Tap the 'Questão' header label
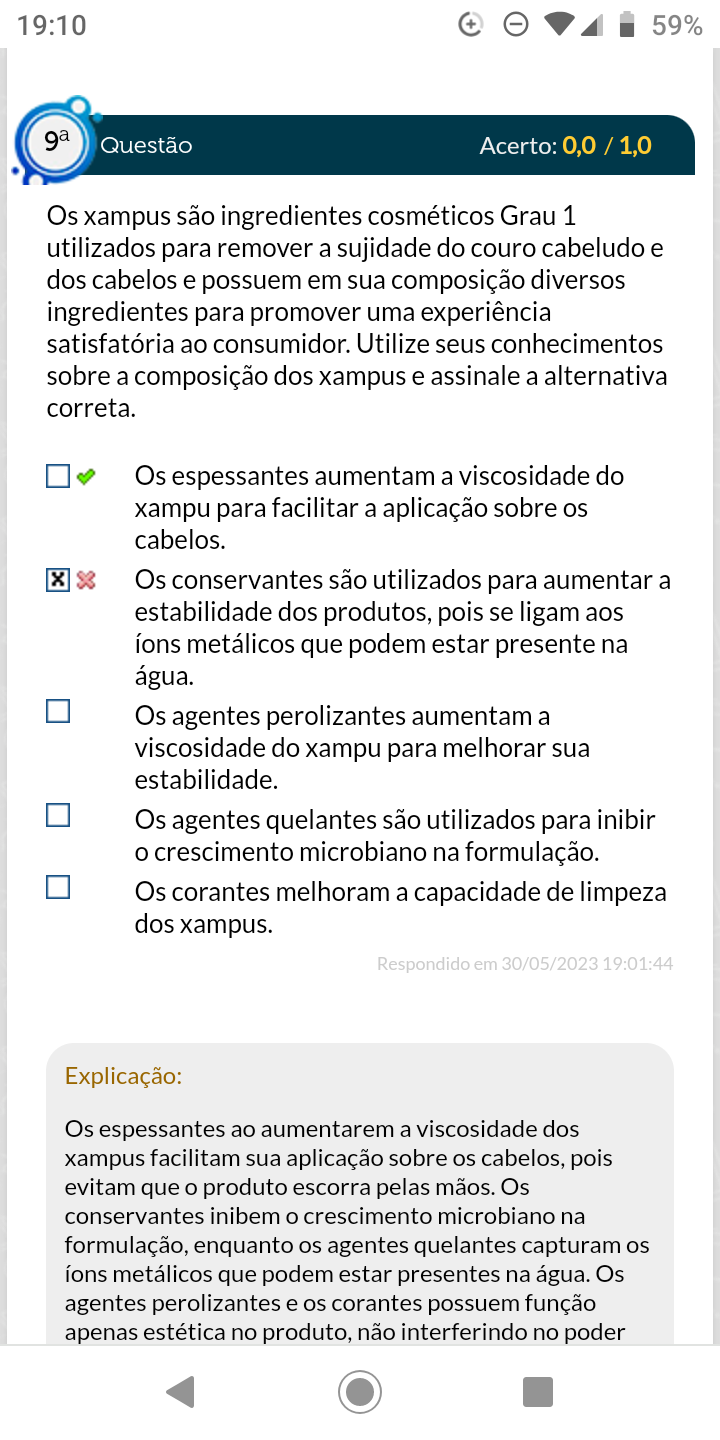Screen dimensions: 720x1440 point(147,145)
